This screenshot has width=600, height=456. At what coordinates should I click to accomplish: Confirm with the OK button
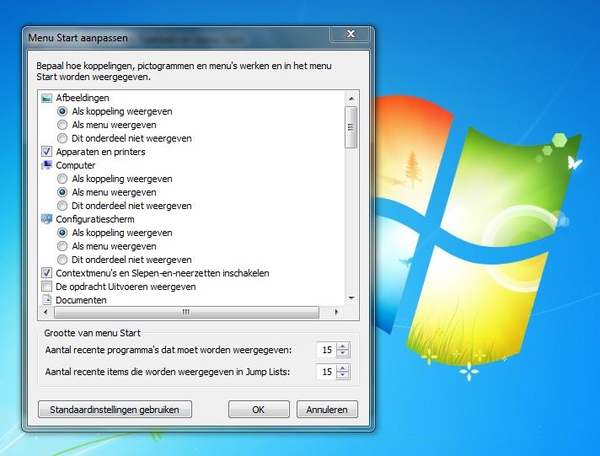(259, 409)
